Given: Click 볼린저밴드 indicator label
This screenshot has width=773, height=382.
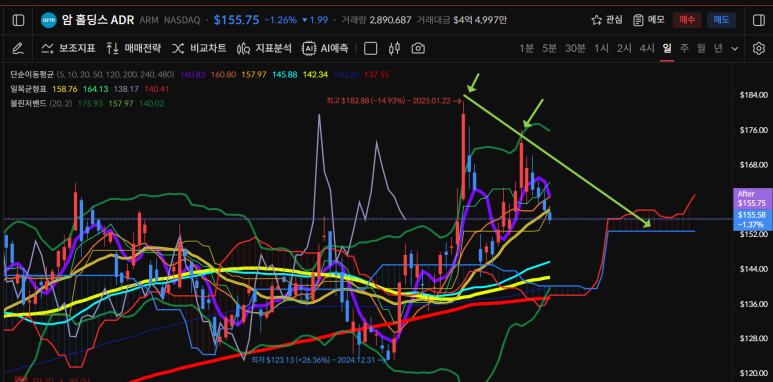Looking at the screenshot, I should 29,104.
